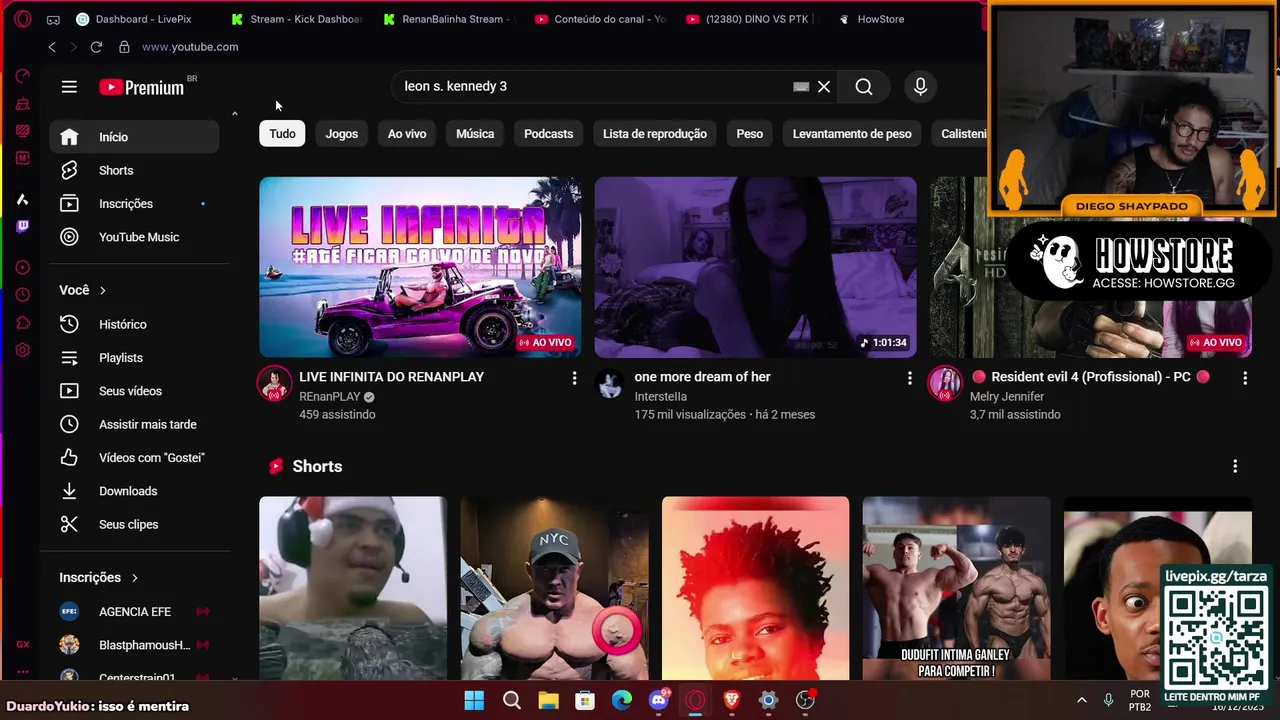The width and height of the screenshot is (1280, 720).
Task: Open the Shorts shelf more options menu
Action: (x=1235, y=467)
